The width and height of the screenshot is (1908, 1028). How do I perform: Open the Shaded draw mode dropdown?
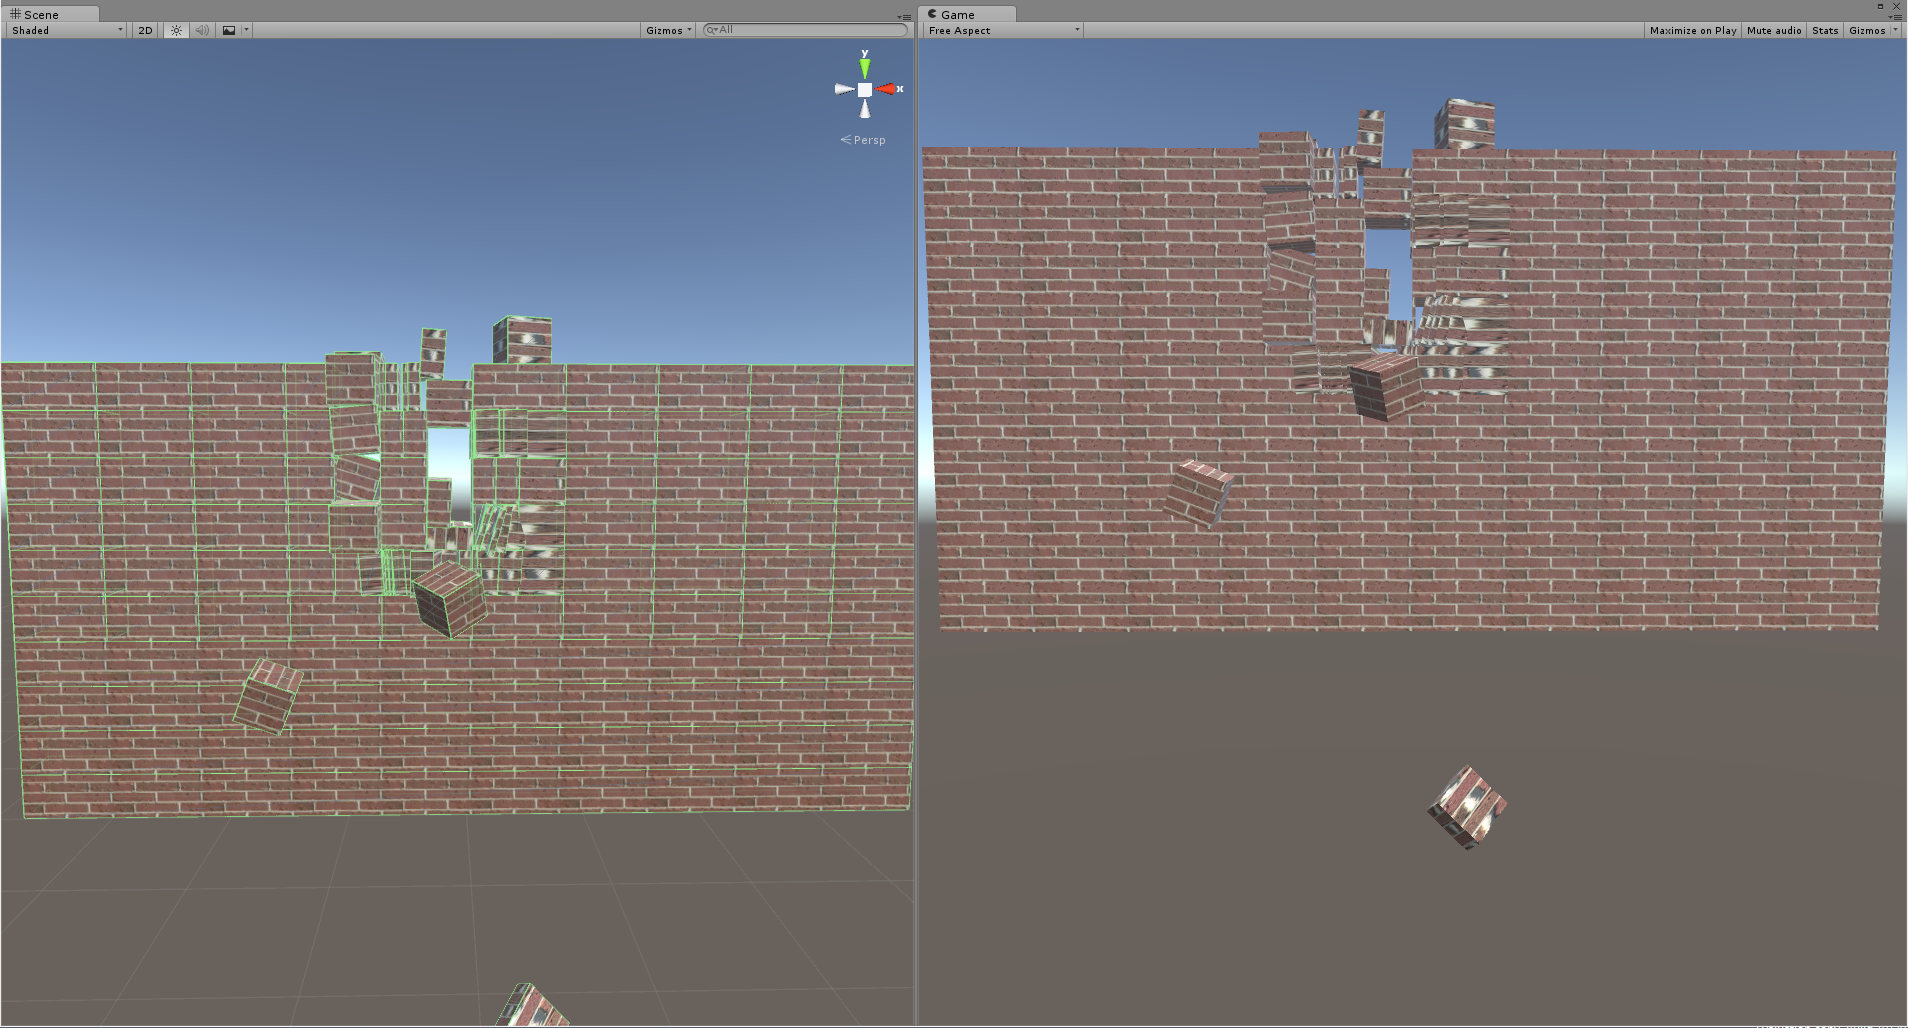coord(67,30)
